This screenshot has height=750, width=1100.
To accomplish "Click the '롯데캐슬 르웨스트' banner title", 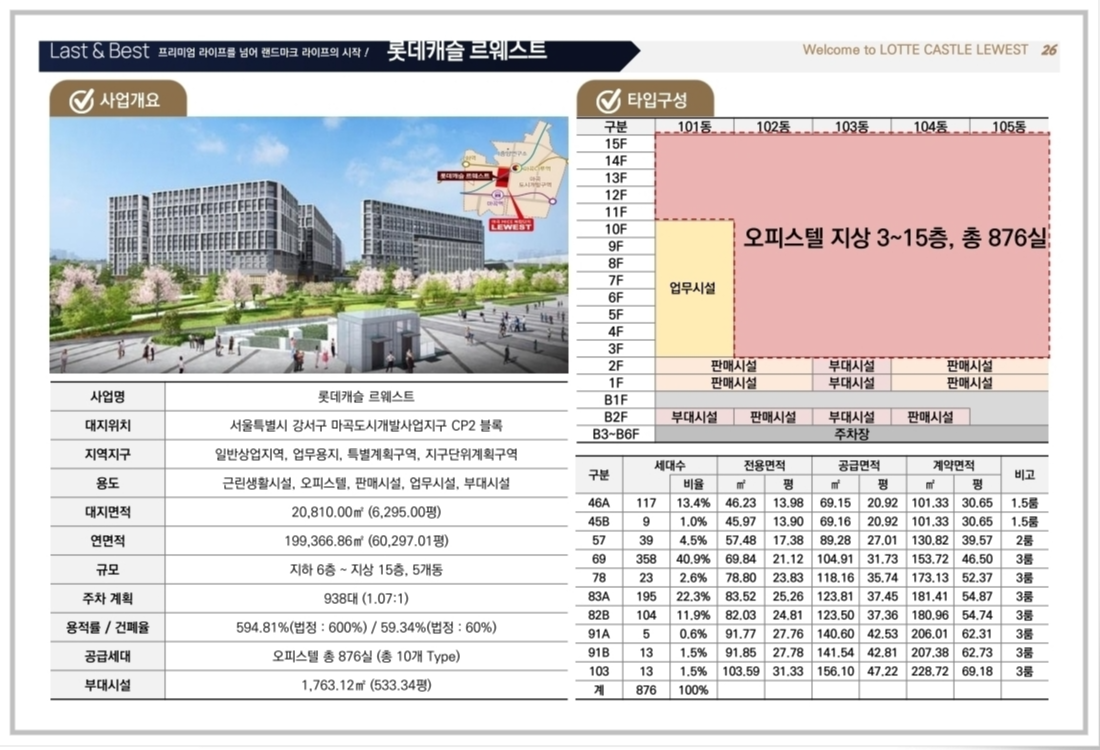I will click(x=467, y=51).
